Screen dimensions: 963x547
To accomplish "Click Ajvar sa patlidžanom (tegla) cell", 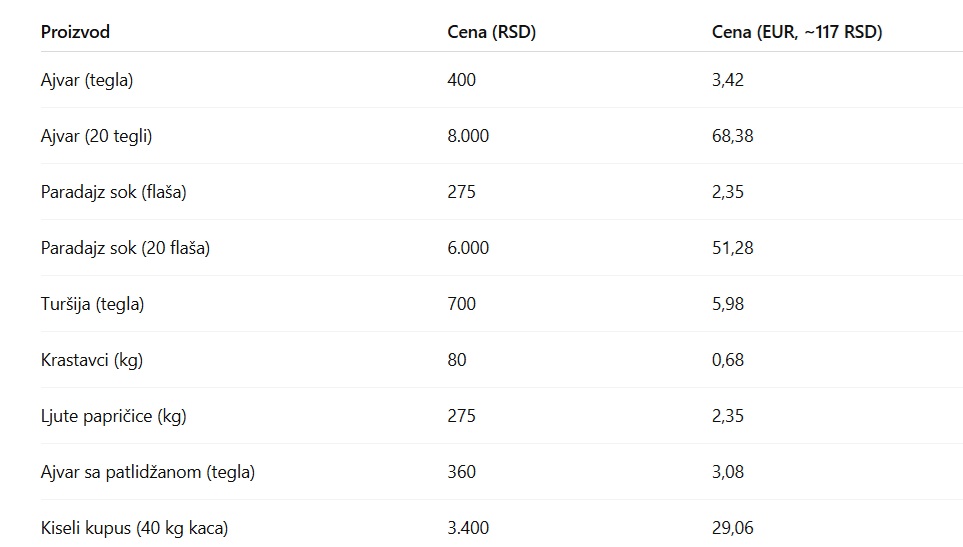I will click(x=147, y=472).
